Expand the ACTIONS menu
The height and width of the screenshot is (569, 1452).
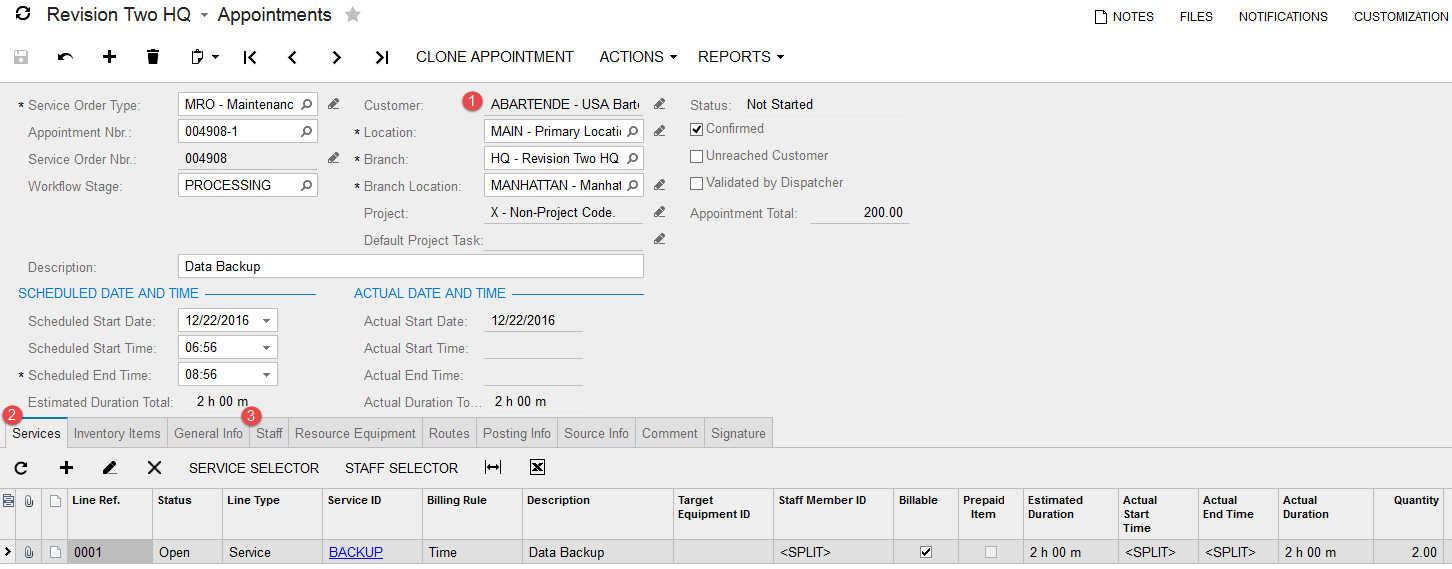coord(638,57)
